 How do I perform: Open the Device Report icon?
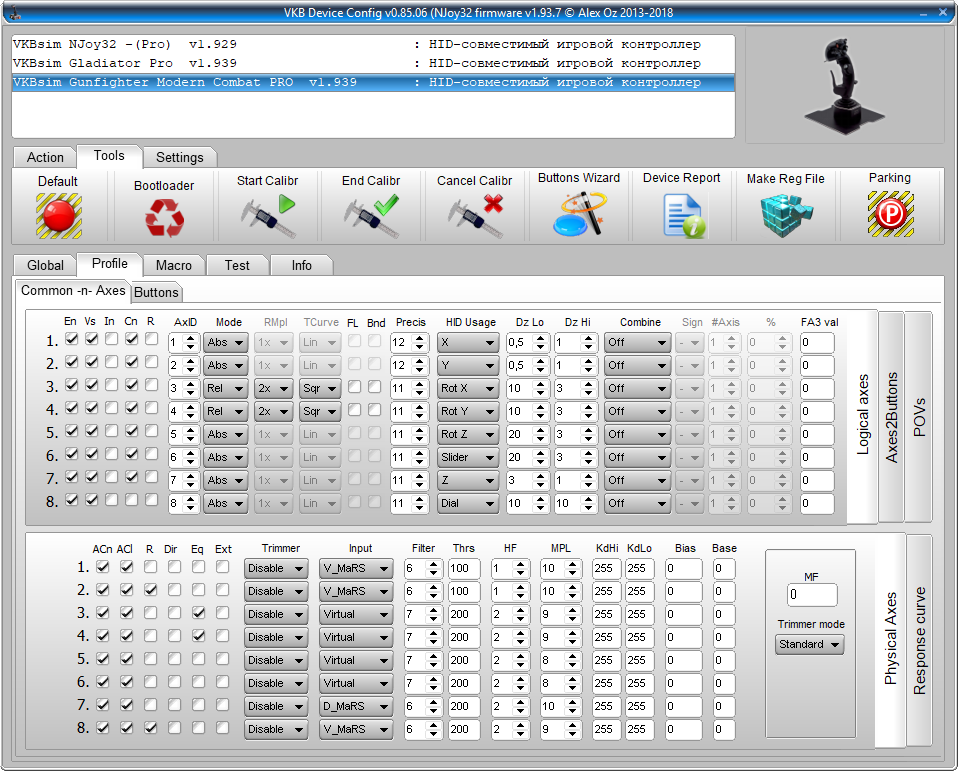tap(682, 215)
